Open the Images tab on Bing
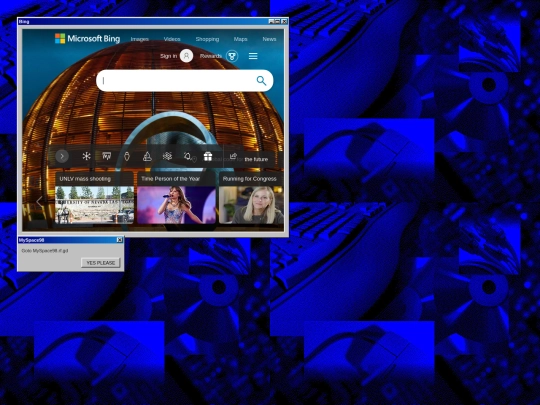Screen dimensions: 540x405 tap(139, 39)
